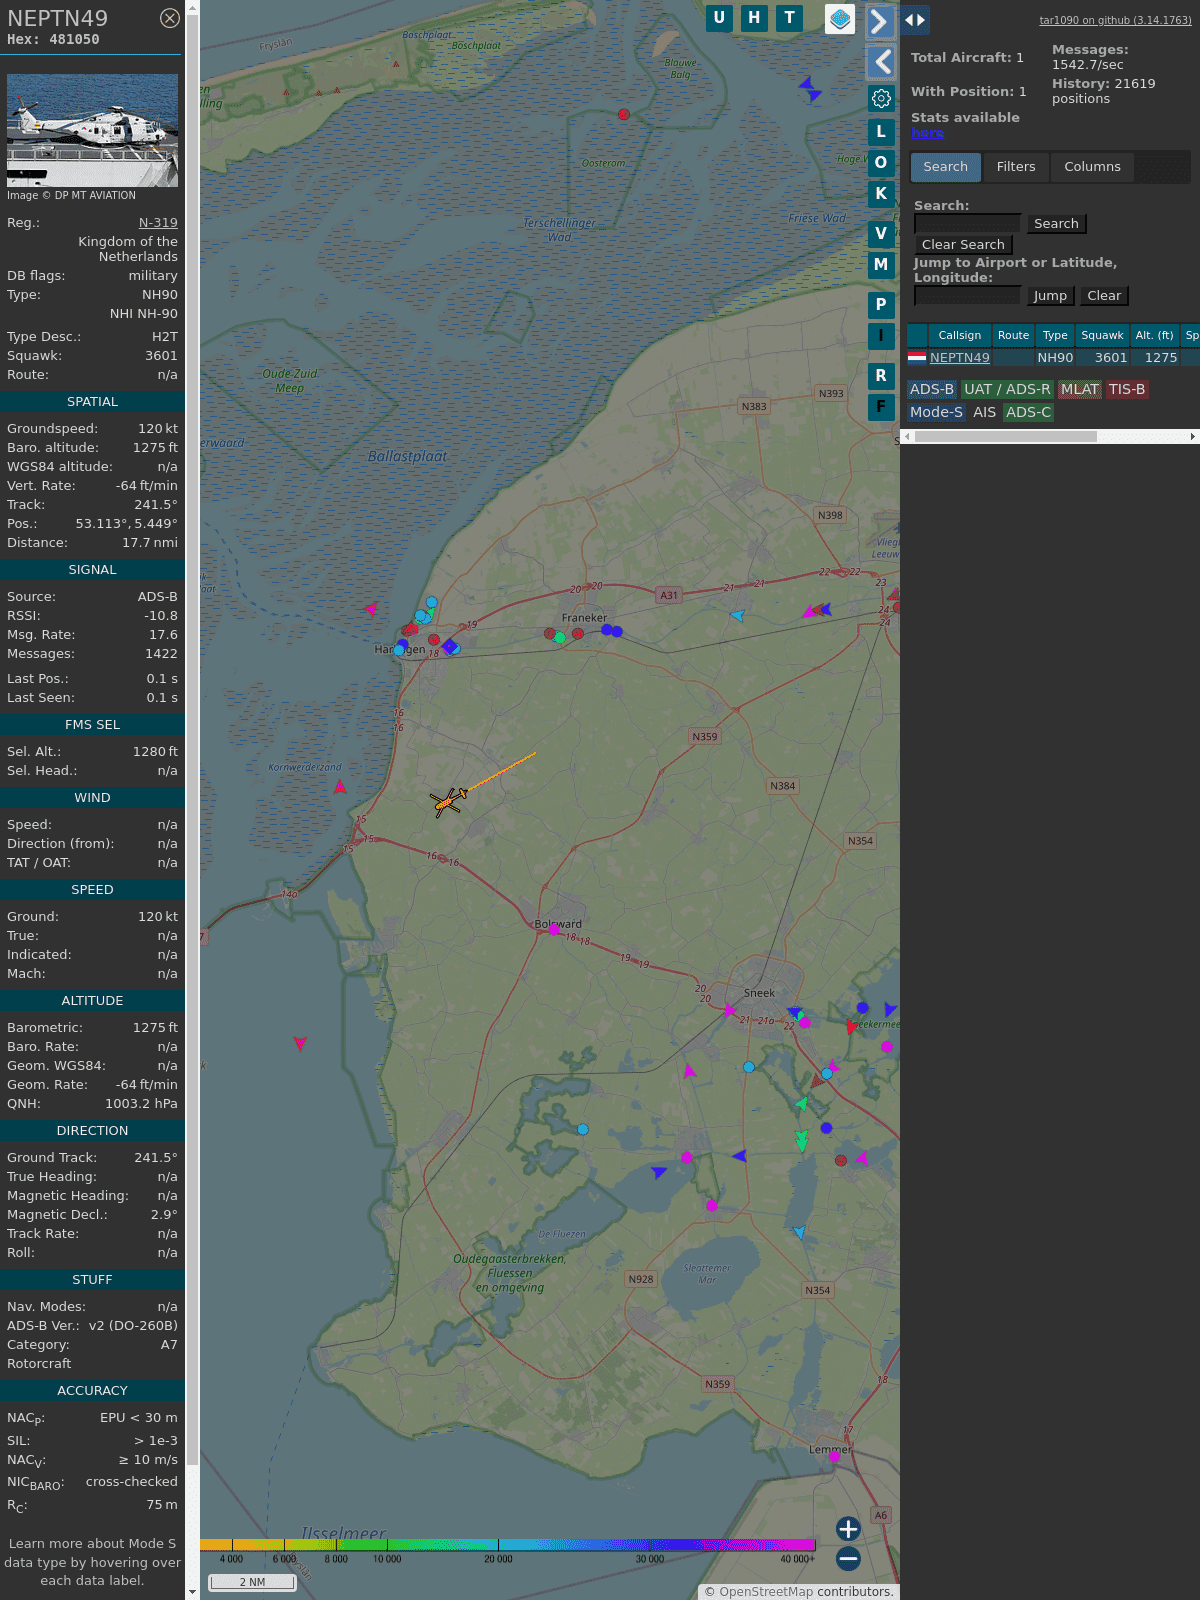Click the Clear Search button

[963, 245]
